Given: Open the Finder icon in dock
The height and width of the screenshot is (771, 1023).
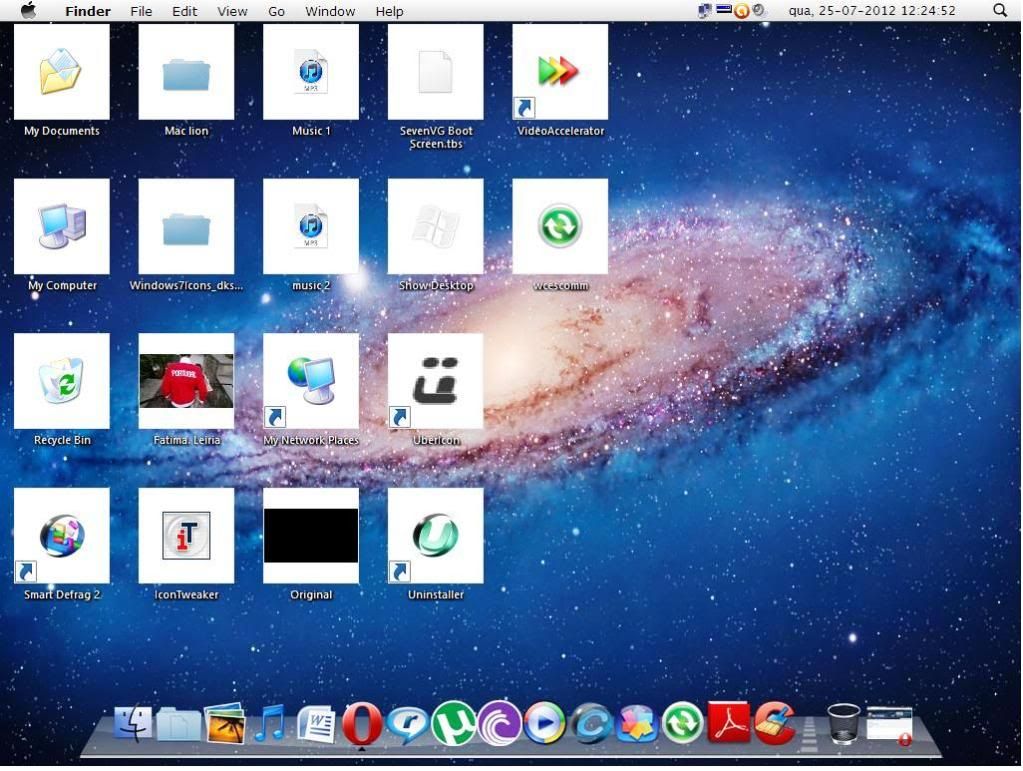Looking at the screenshot, I should pyautogui.click(x=133, y=724).
